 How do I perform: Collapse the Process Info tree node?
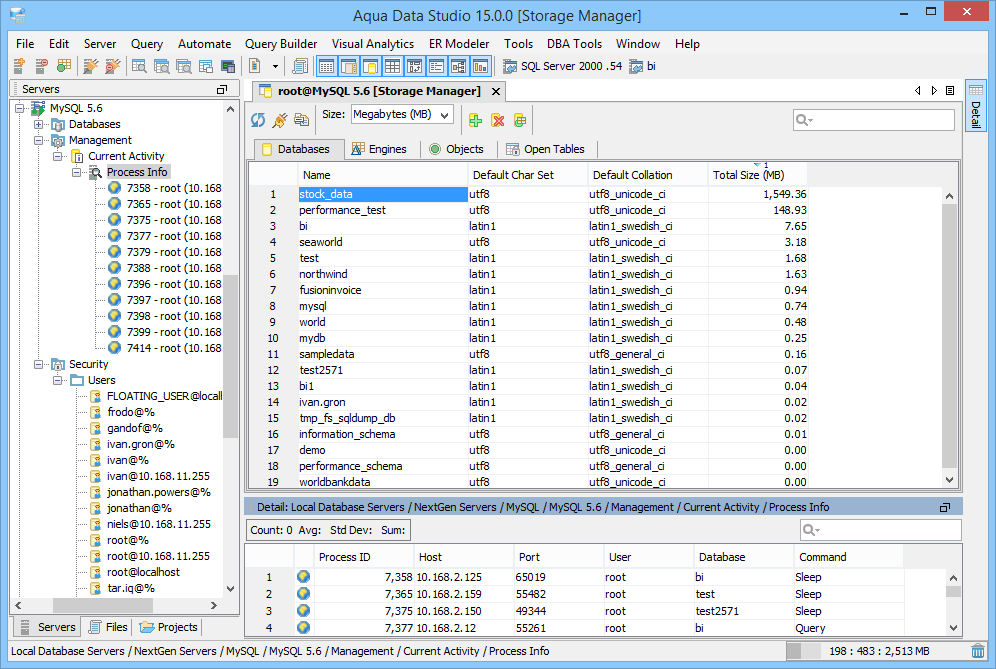[77, 171]
